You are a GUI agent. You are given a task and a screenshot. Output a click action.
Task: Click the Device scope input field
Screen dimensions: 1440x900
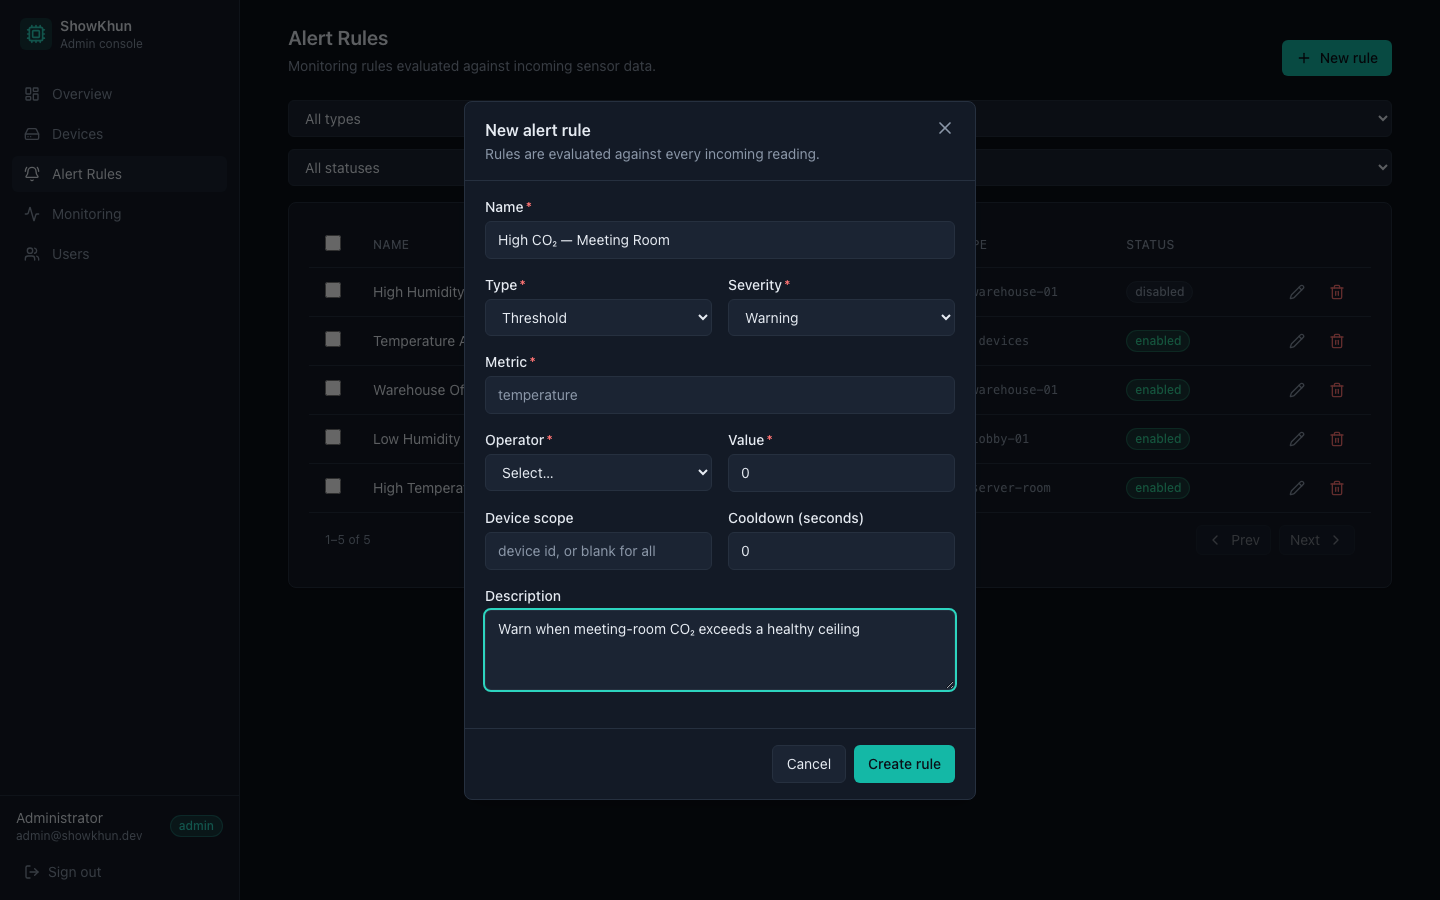coord(598,551)
